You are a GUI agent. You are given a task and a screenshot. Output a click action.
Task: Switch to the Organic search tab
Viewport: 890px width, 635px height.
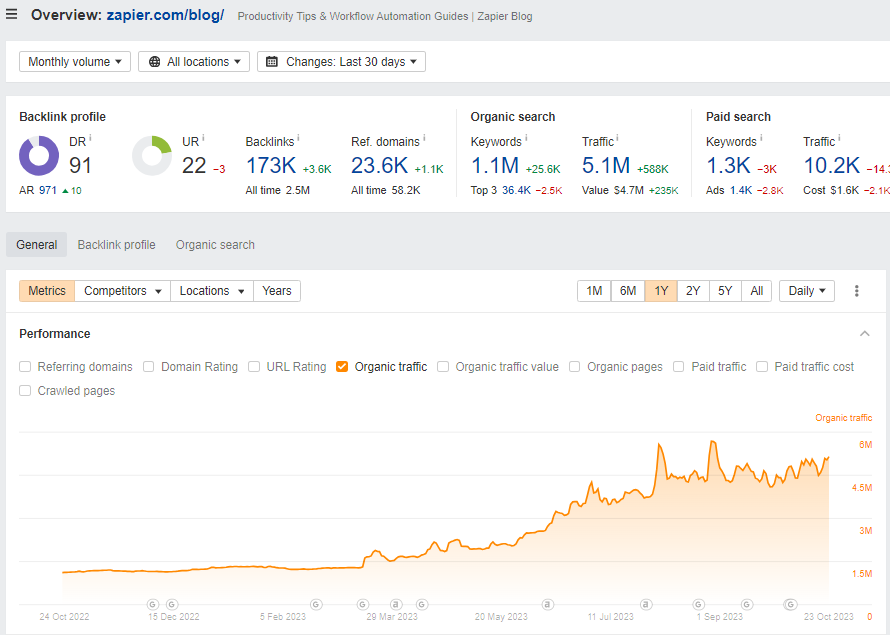(x=215, y=245)
